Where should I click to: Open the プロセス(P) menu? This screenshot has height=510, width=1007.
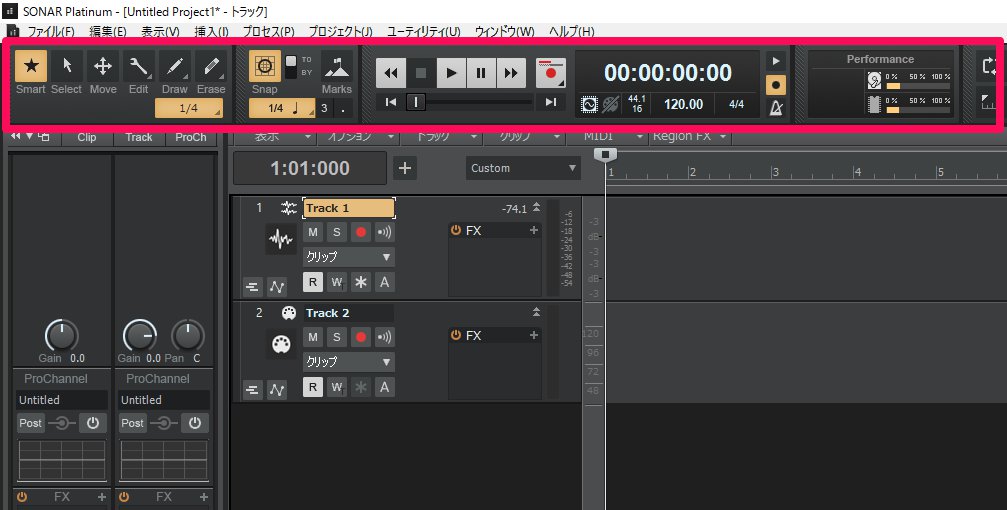coord(268,31)
